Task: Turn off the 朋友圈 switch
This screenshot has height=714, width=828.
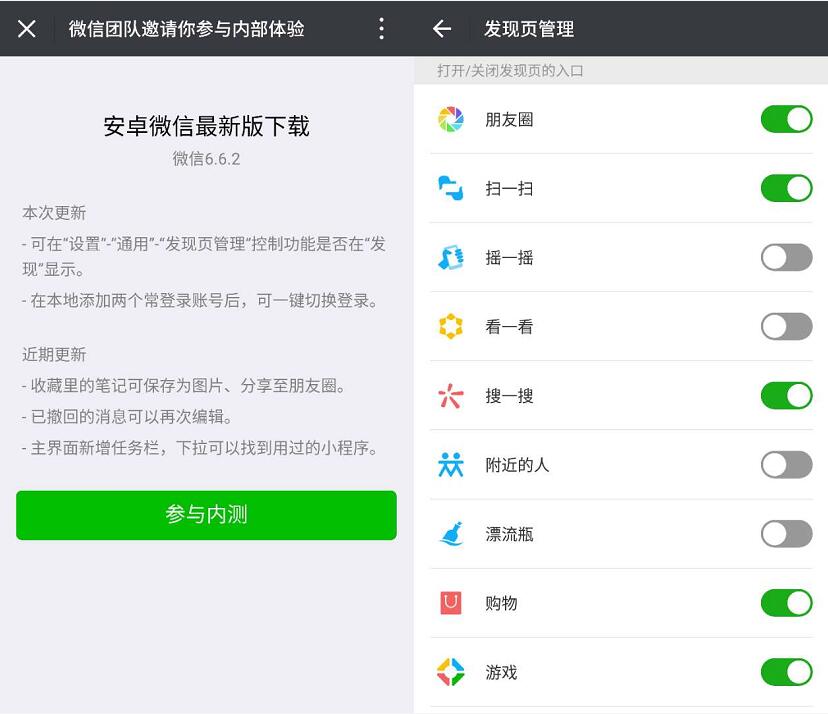Action: point(786,119)
